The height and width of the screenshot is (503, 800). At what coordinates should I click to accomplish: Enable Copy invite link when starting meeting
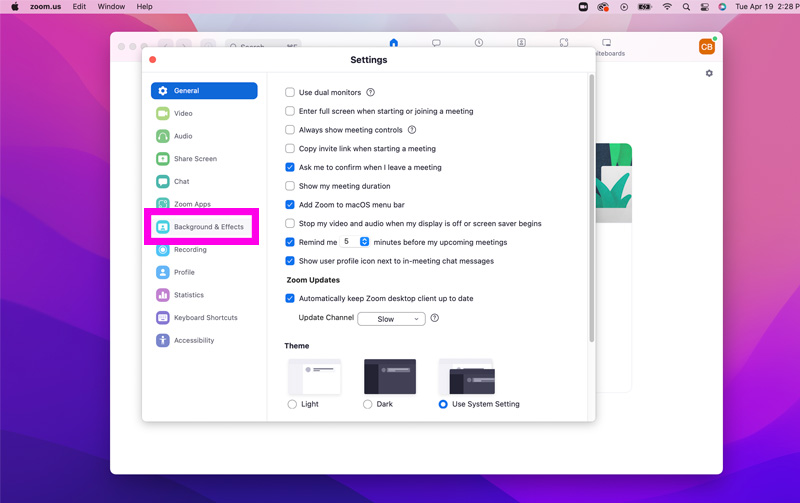click(x=290, y=148)
